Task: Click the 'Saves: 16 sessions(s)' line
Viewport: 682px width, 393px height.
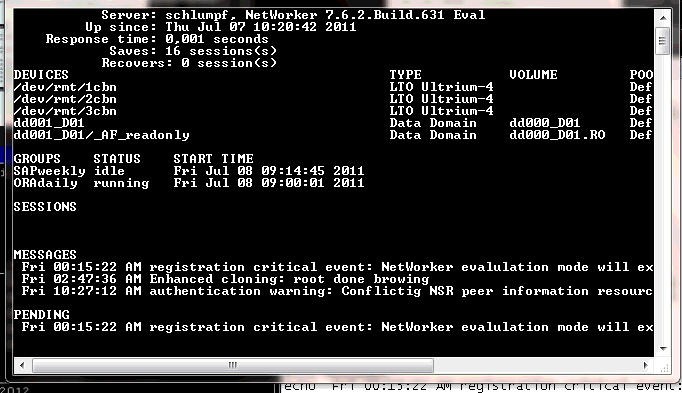Action: pyautogui.click(x=193, y=51)
